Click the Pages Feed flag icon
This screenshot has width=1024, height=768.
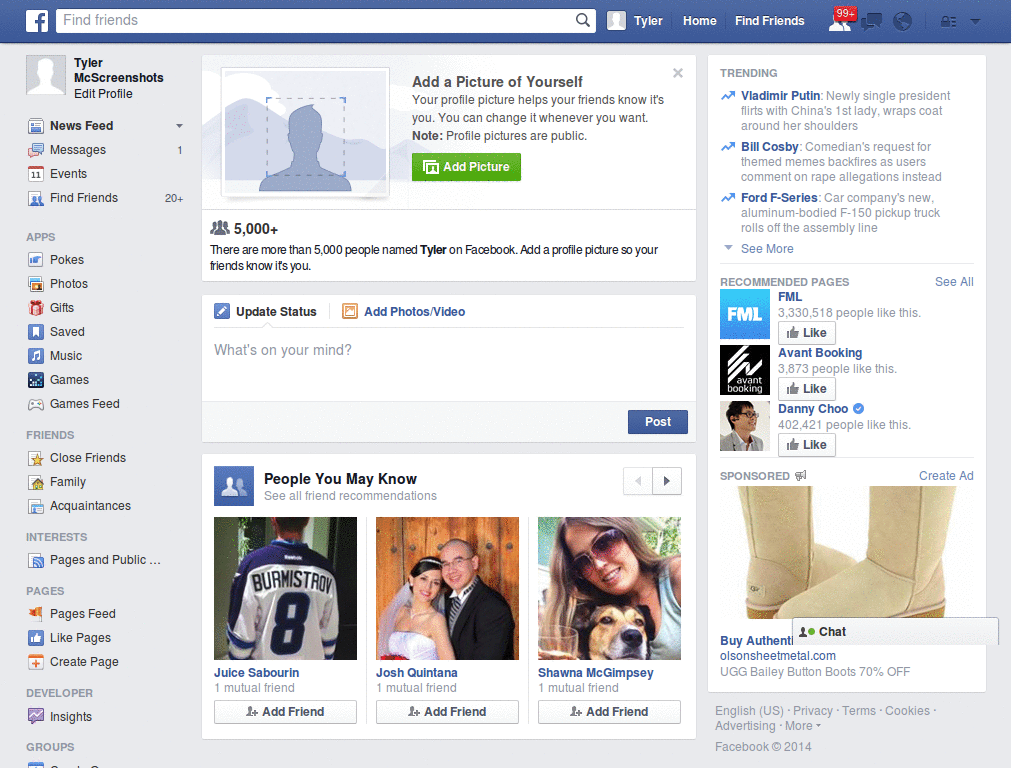36,614
